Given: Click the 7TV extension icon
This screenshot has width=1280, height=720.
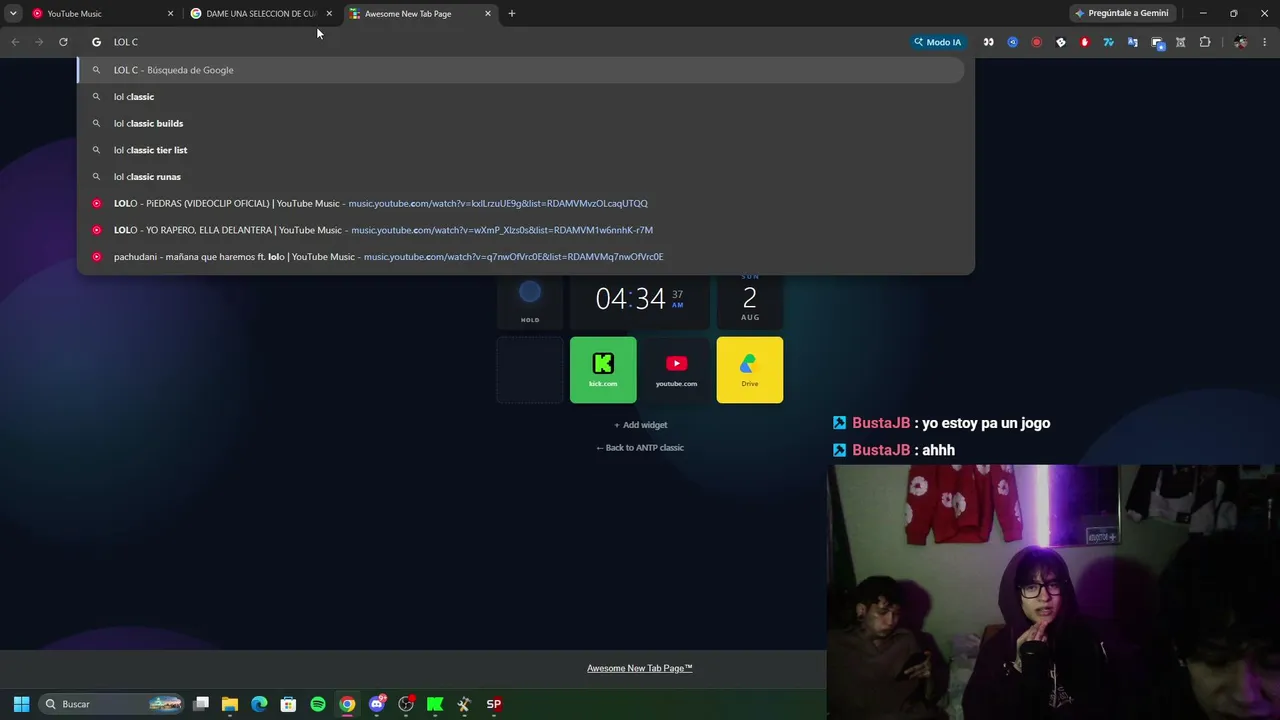Looking at the screenshot, I should (x=1108, y=42).
